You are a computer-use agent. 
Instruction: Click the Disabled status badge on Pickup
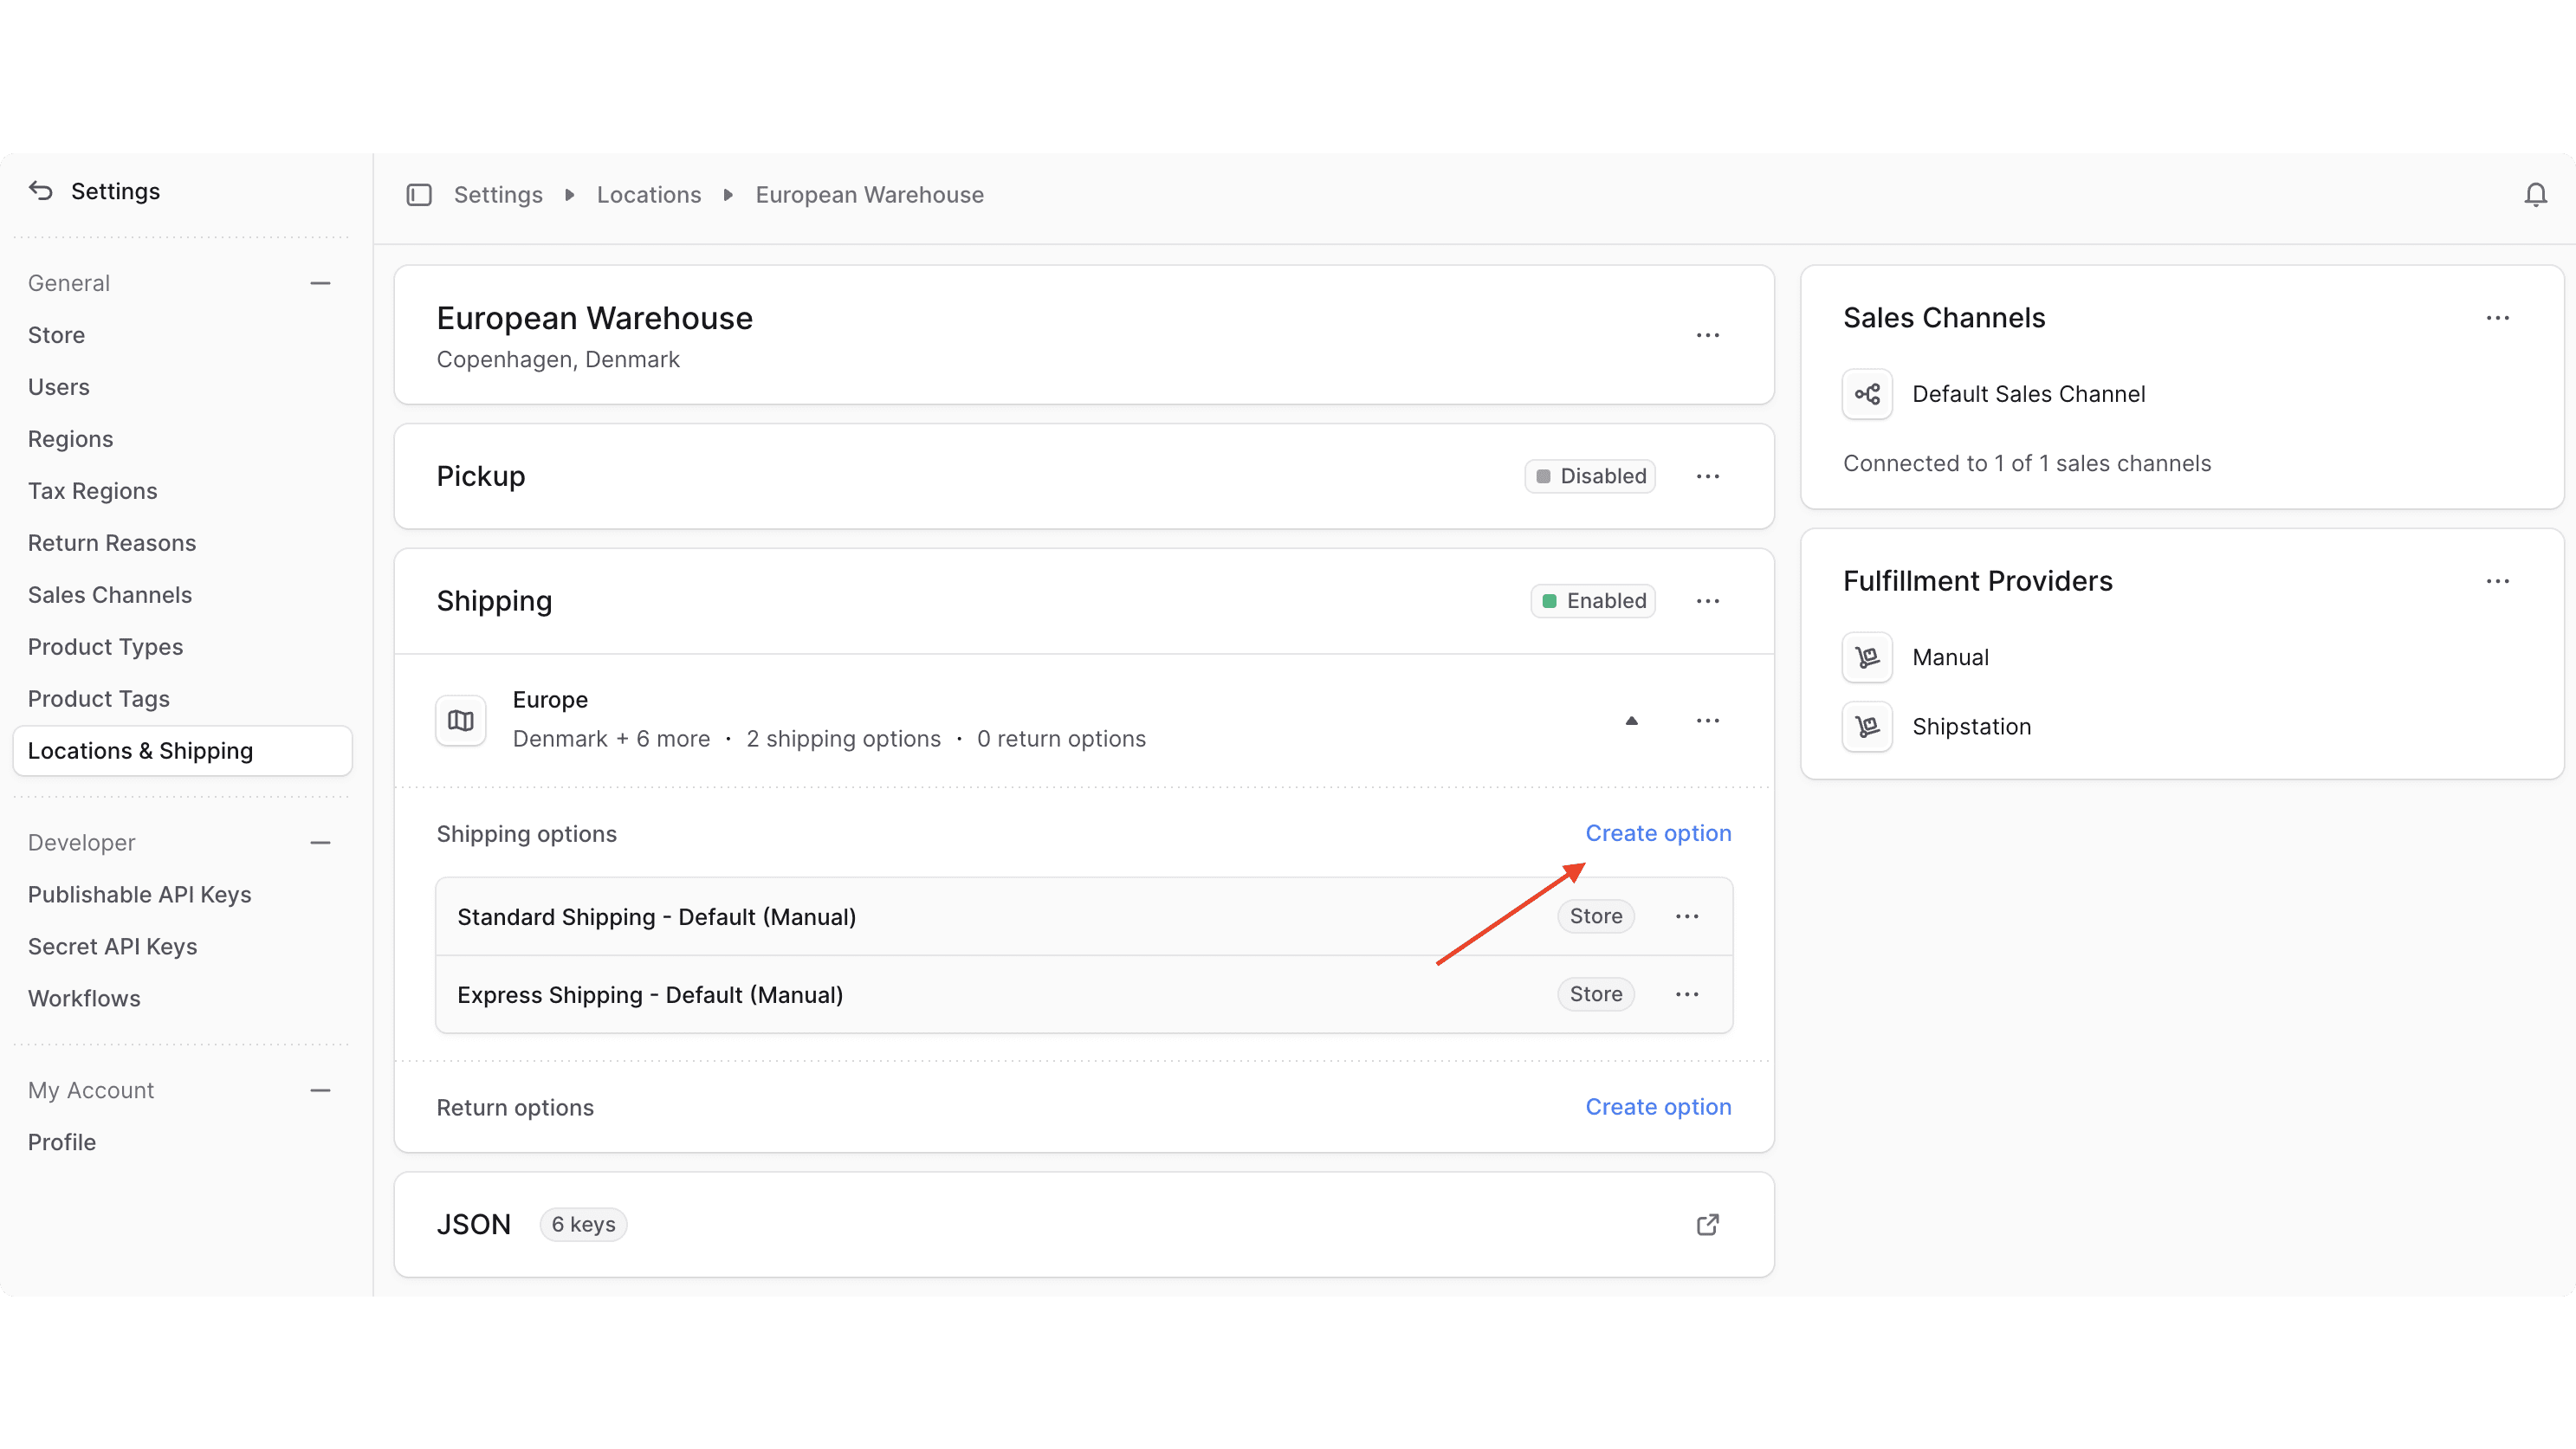pyautogui.click(x=1590, y=476)
